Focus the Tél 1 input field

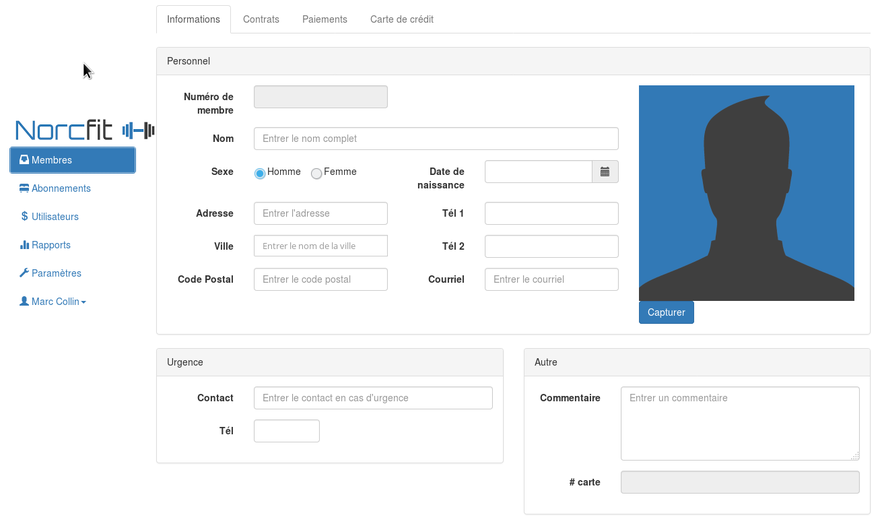point(552,213)
